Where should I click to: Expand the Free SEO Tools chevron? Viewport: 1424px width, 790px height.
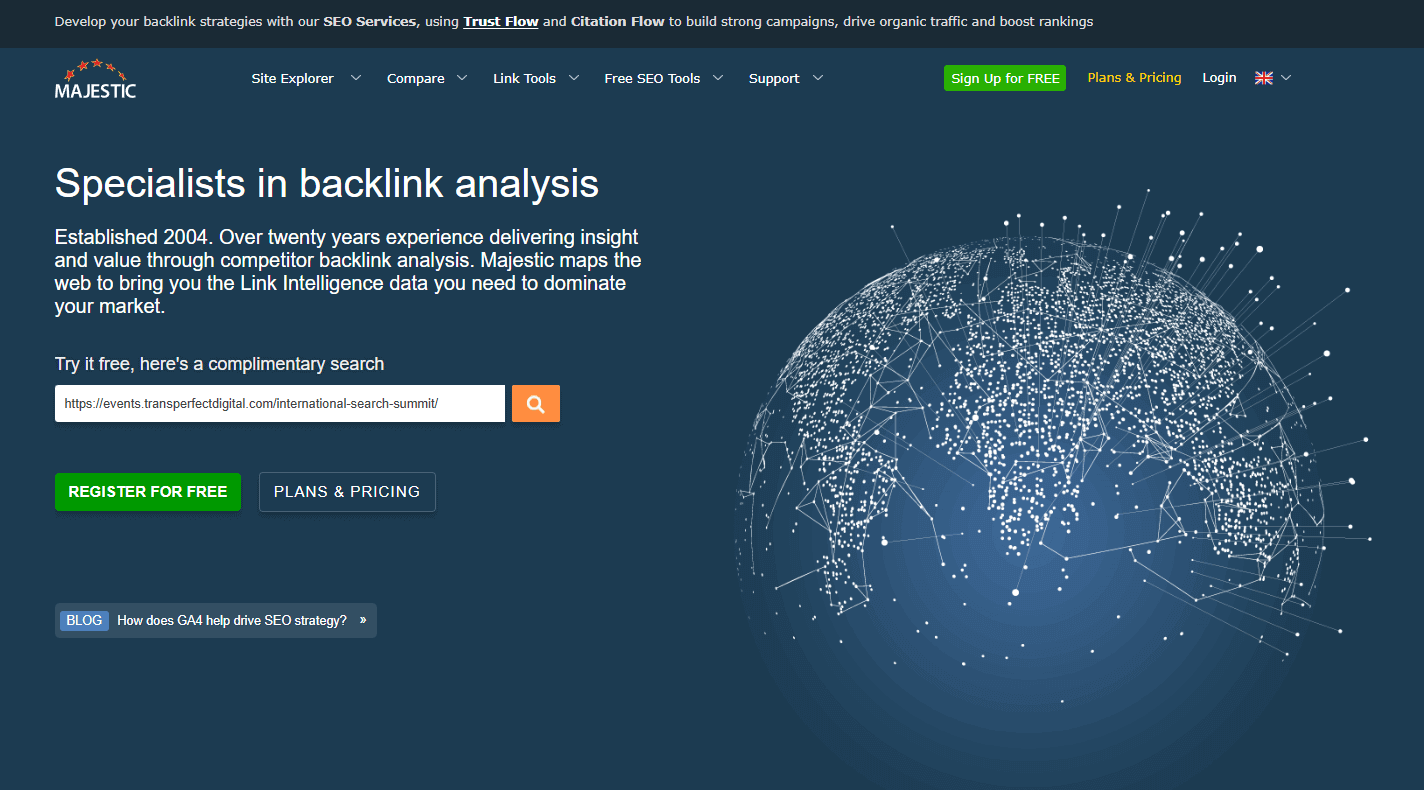pos(718,78)
